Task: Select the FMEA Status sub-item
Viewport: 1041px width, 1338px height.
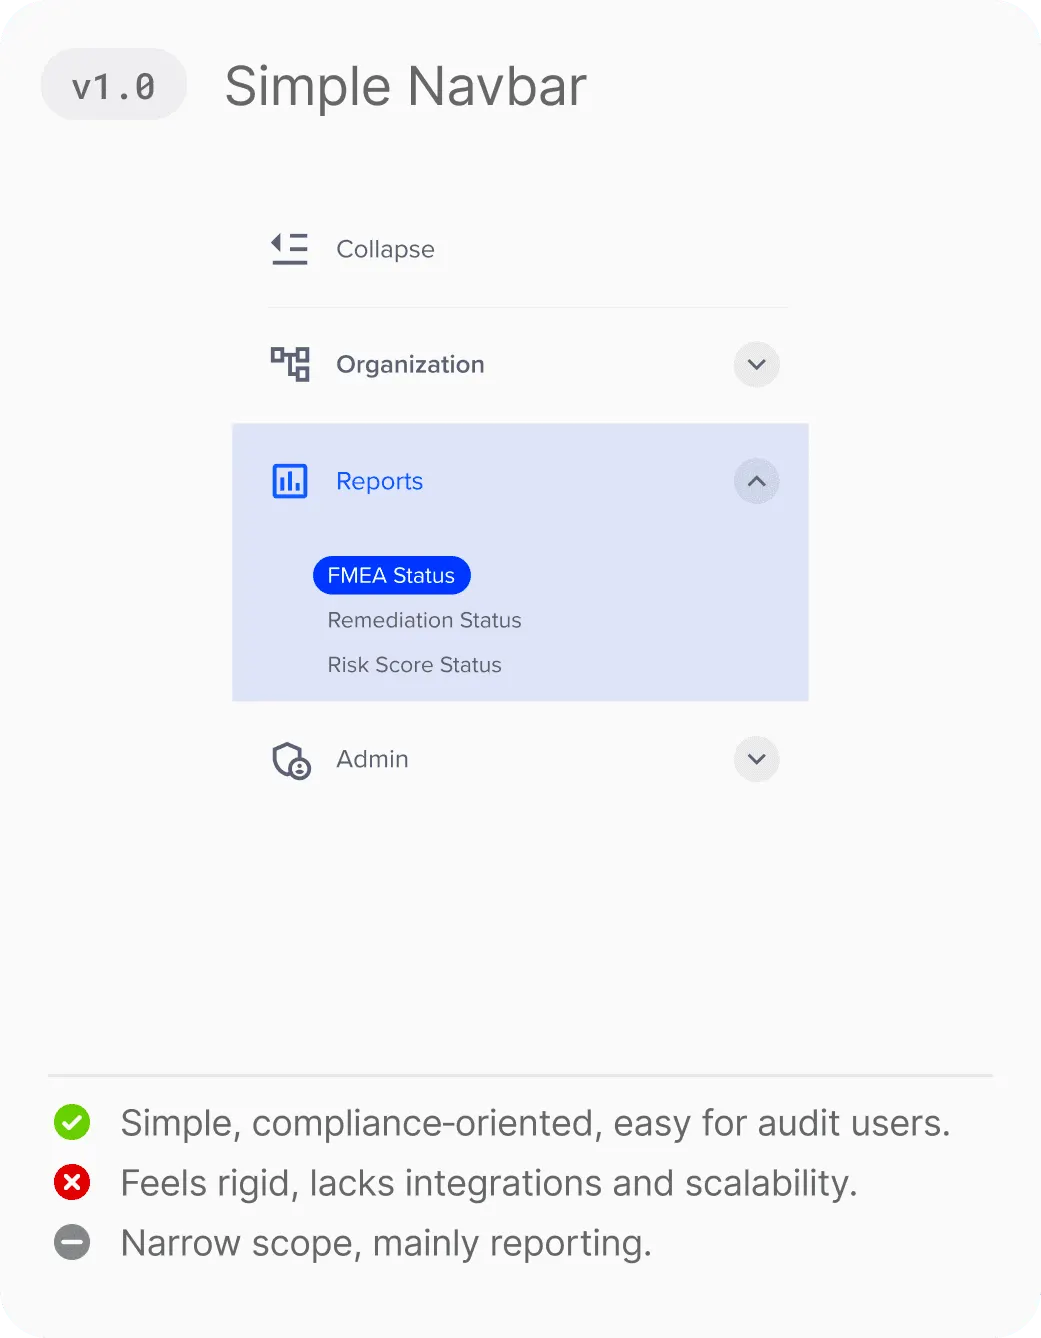Action: pos(391,575)
